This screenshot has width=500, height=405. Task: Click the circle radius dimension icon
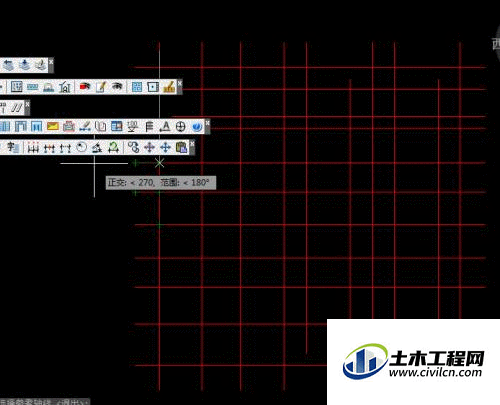point(81,147)
